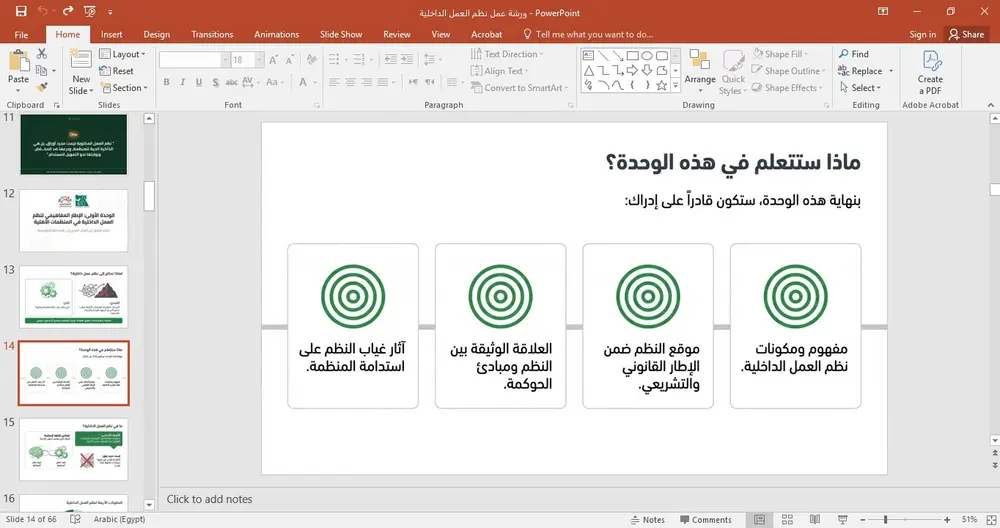Viewport: 1000px width, 528px height.
Task: Open the Layout dropdown
Action: (x=122, y=54)
